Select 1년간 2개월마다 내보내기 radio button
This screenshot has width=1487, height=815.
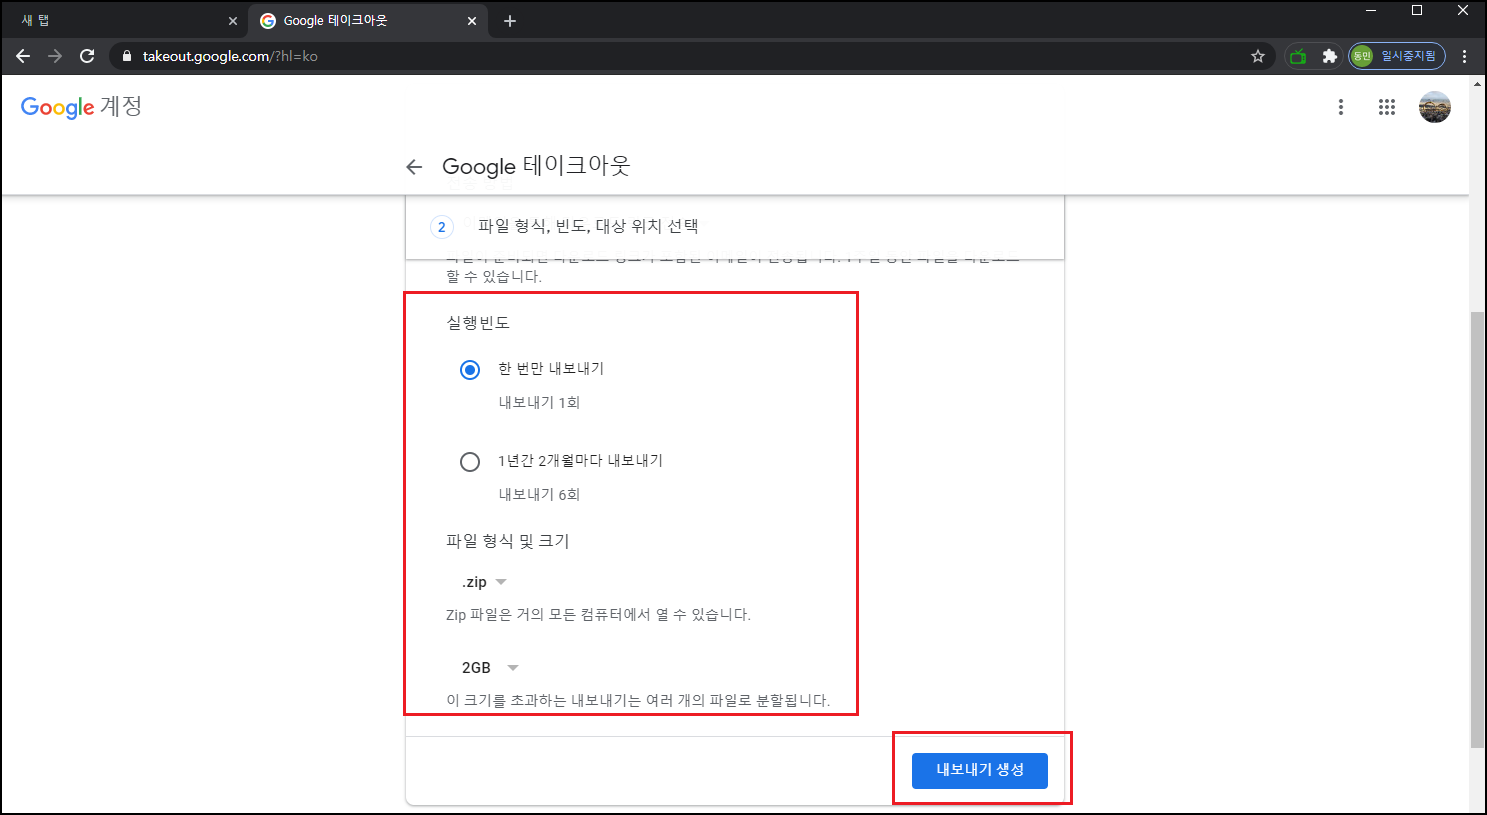470,462
